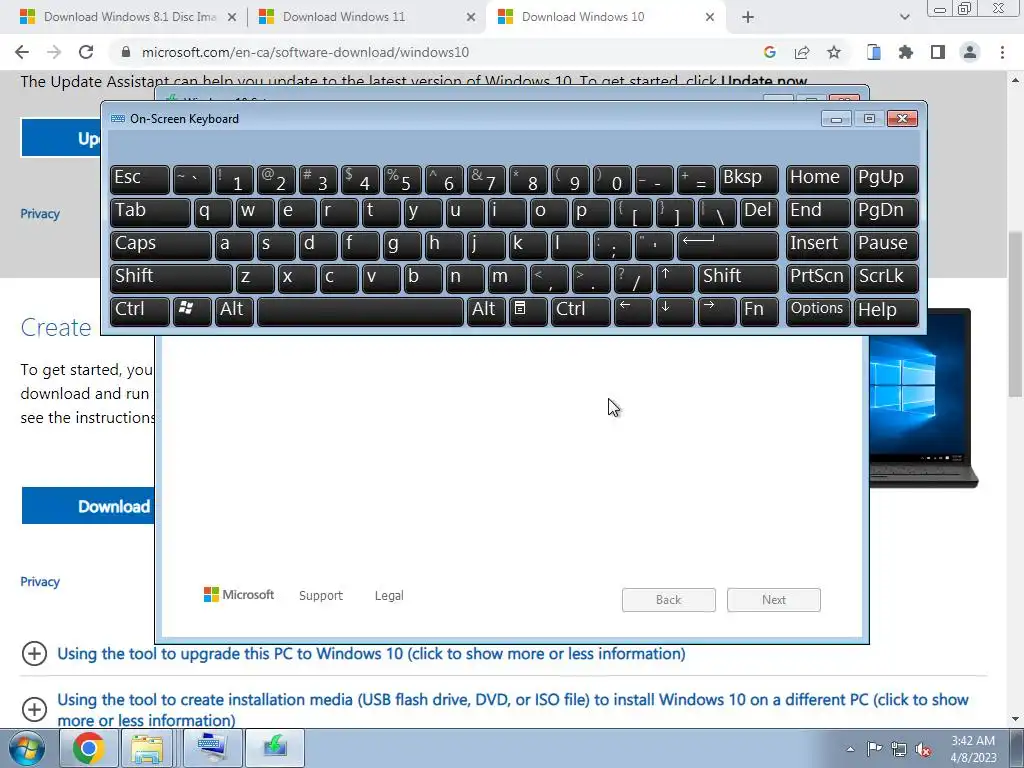Toggle the right Shift key
The height and width of the screenshot is (768, 1024).
(738, 278)
